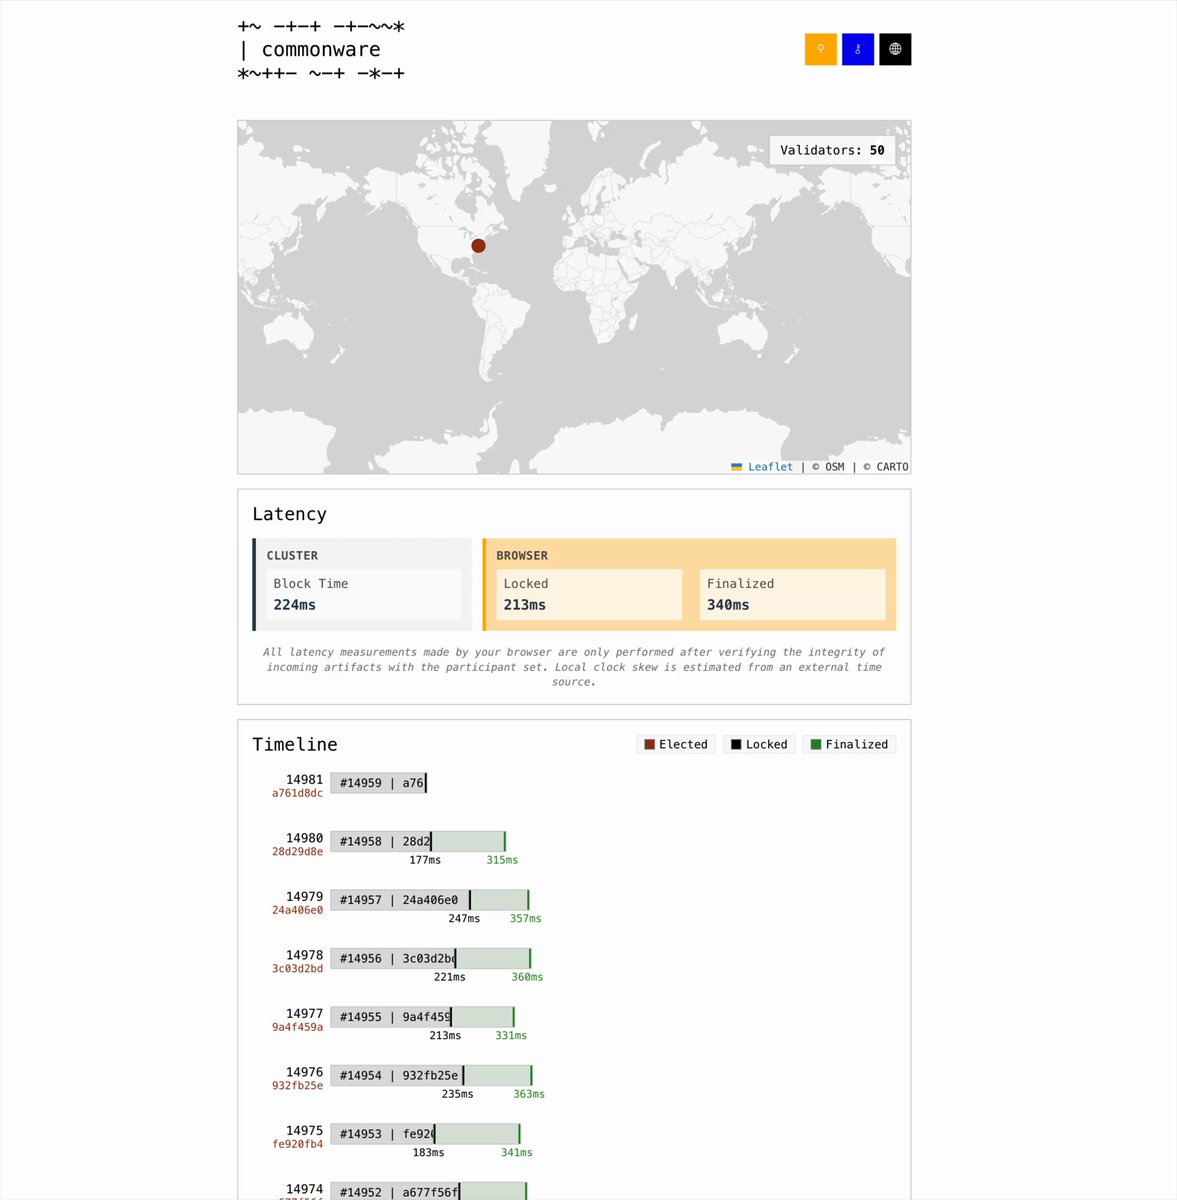Click the Validators: 50 badge
The image size is (1177, 1200).
pos(832,150)
